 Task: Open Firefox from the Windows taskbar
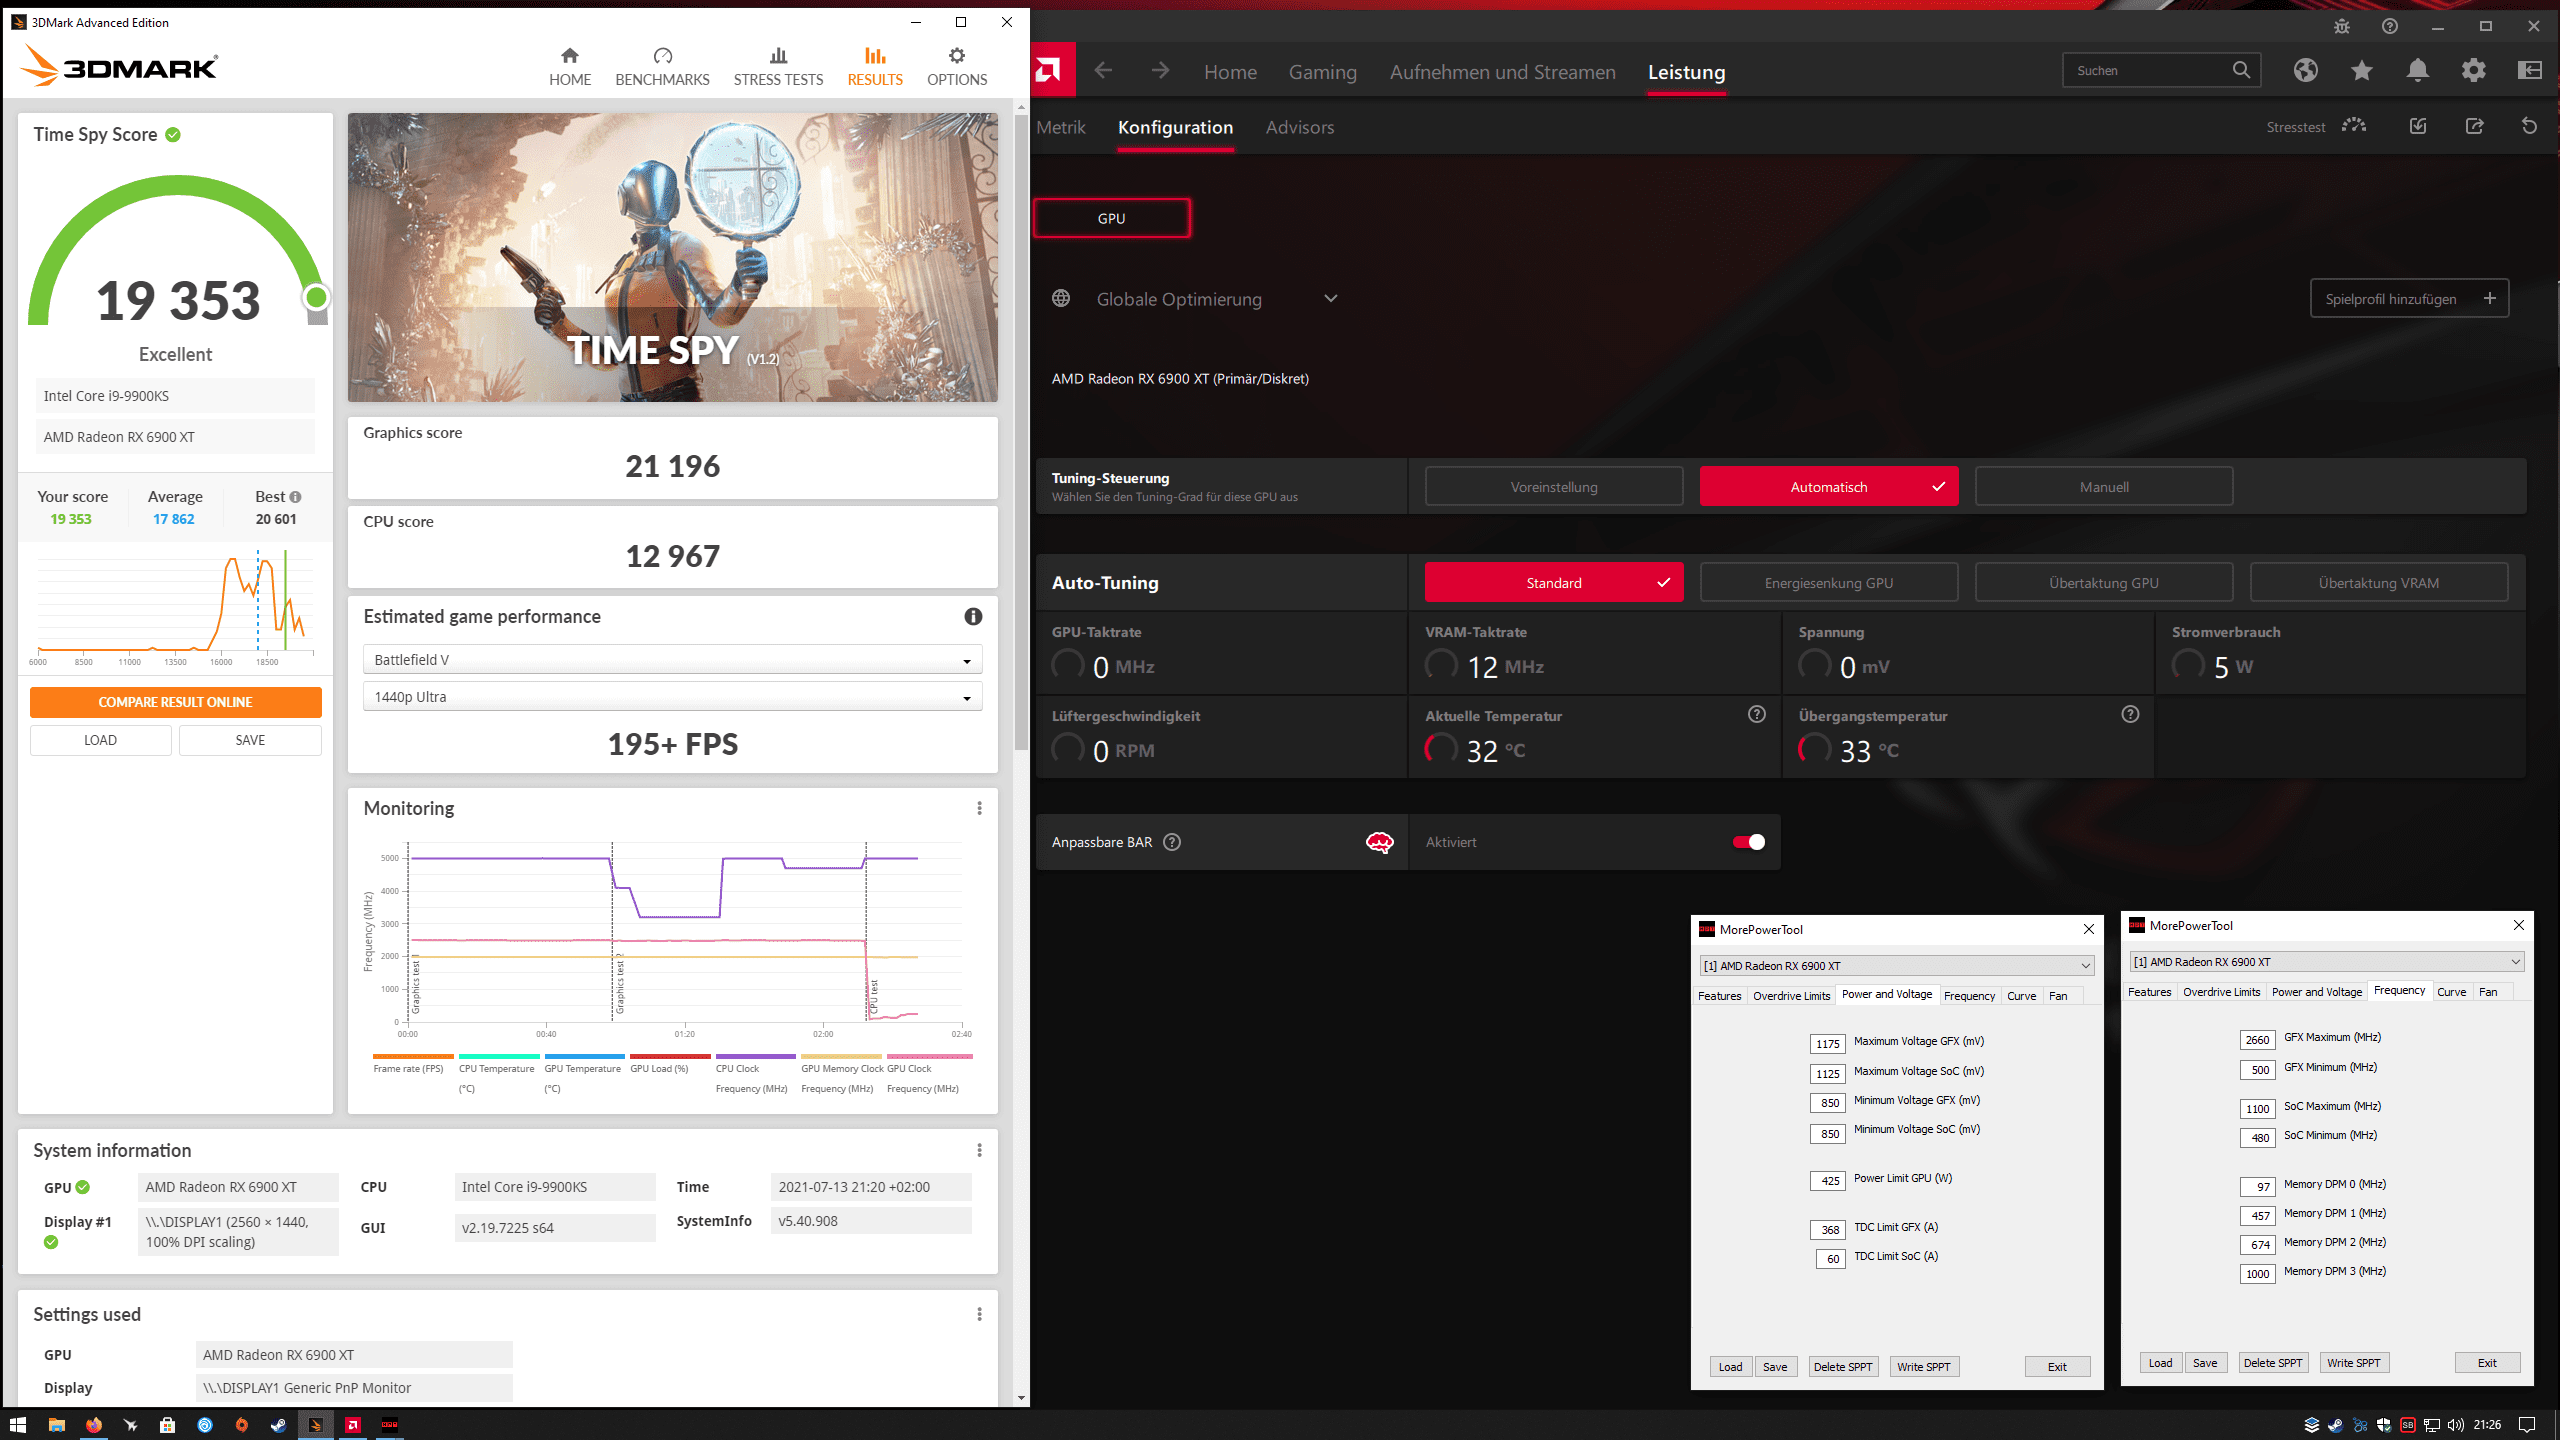tap(93, 1424)
